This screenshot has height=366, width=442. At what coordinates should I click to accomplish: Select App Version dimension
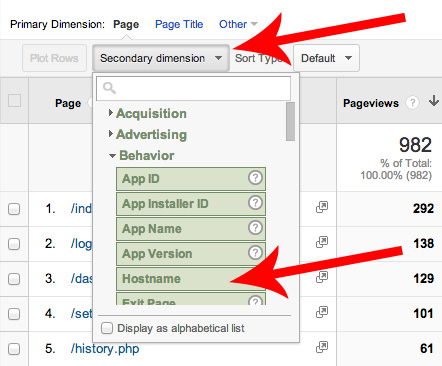point(191,254)
